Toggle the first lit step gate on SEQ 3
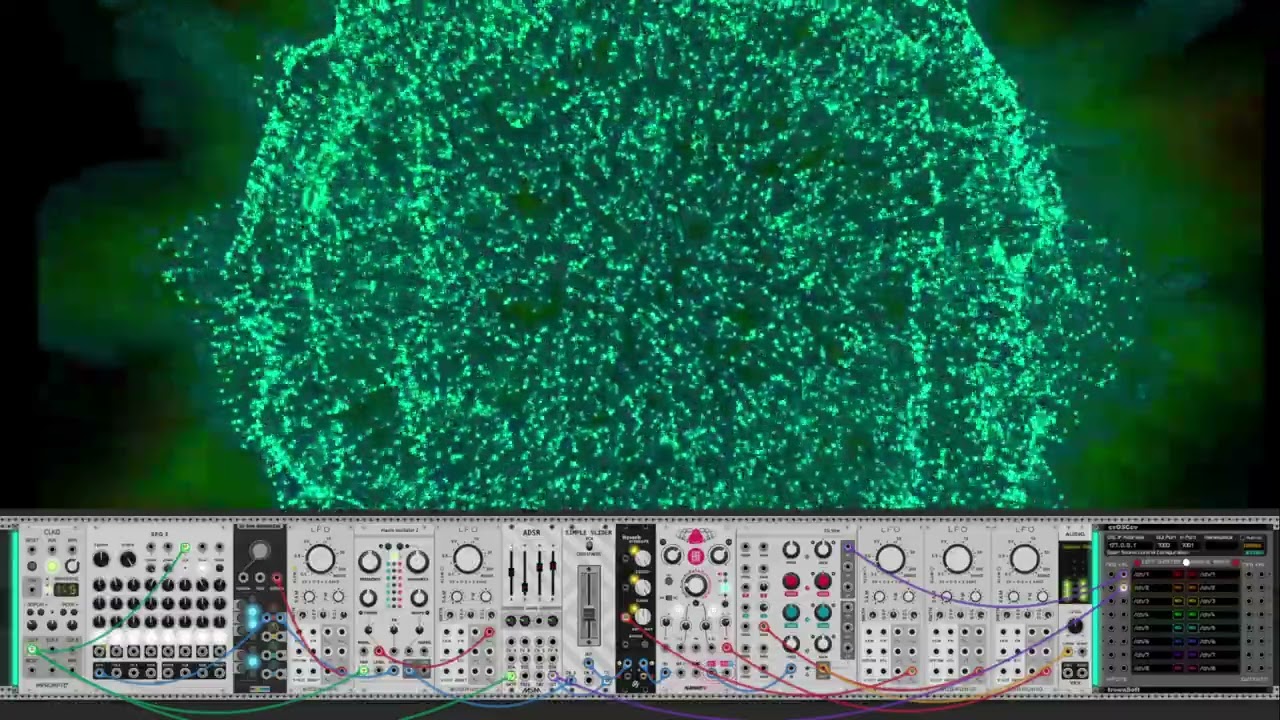The width and height of the screenshot is (1280, 720). pos(99,636)
